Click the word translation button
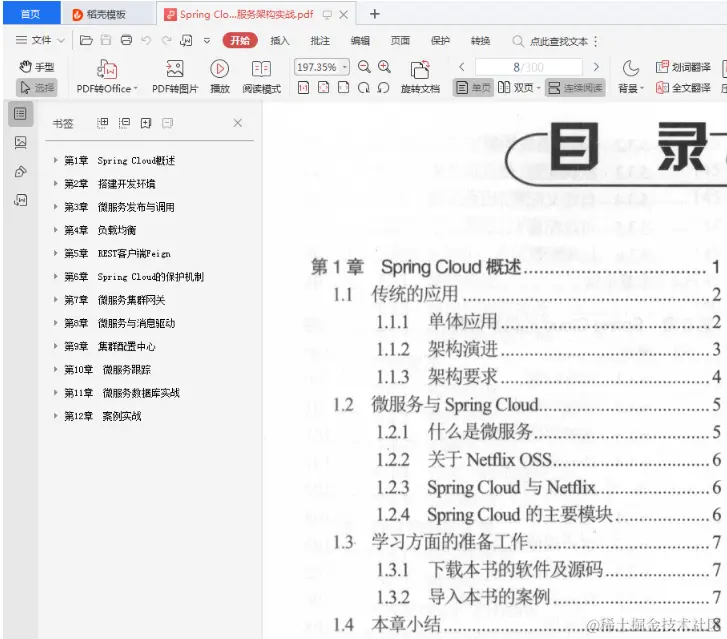Image resolution: width=727 pixels, height=639 pixels. 683,67
